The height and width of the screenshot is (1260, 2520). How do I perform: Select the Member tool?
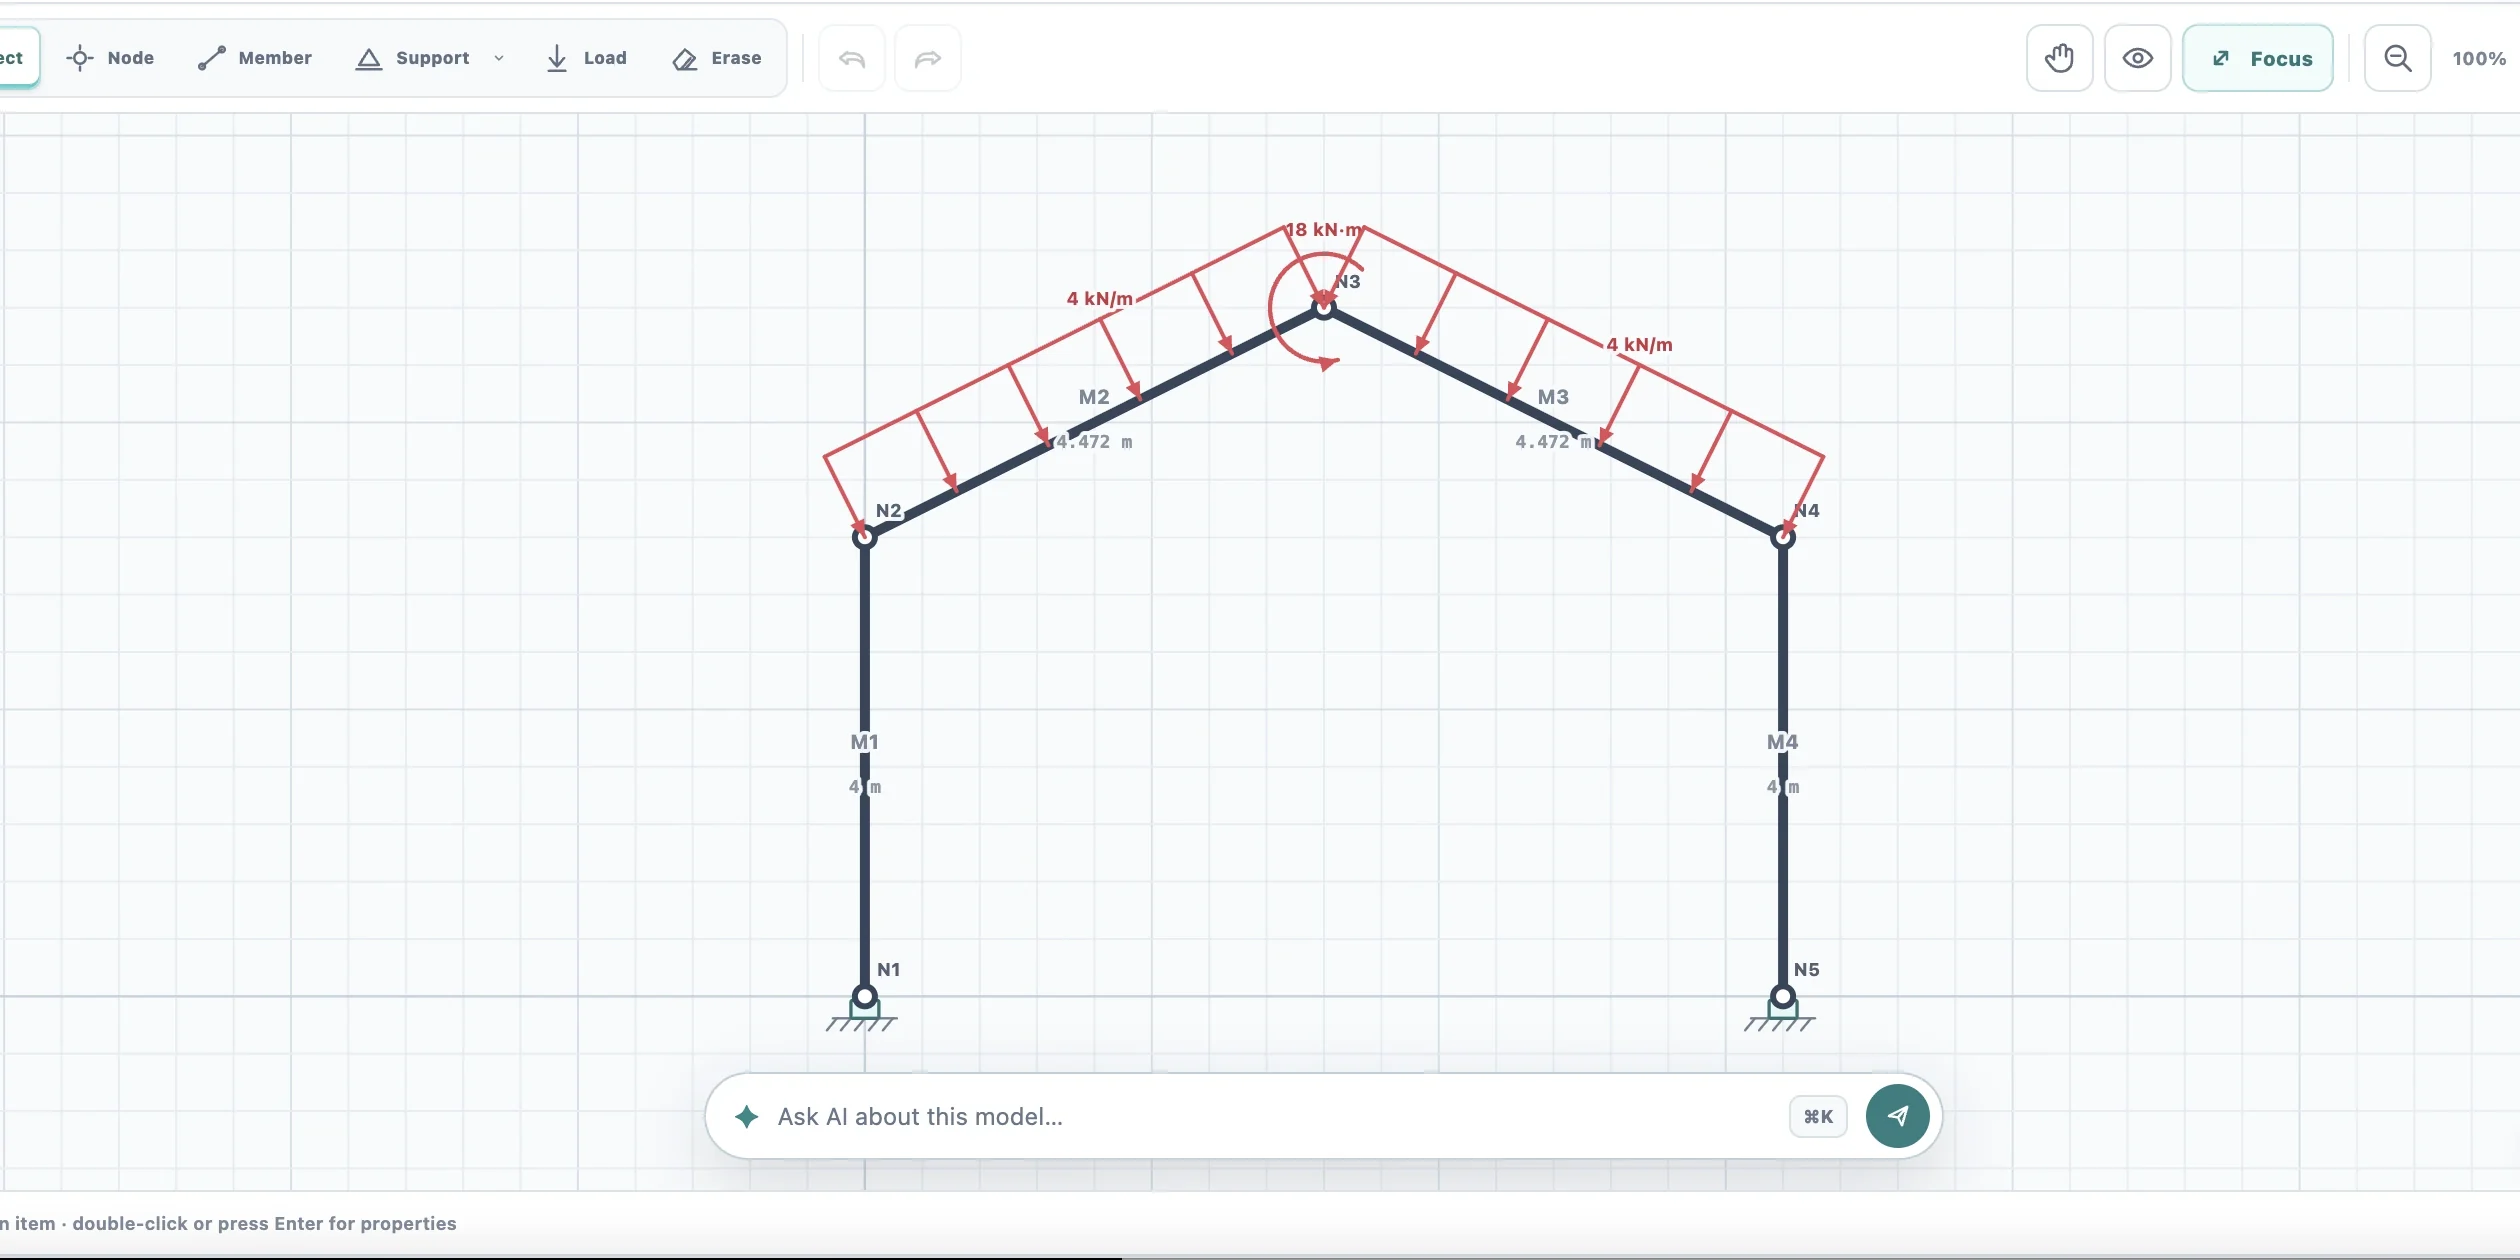pyautogui.click(x=255, y=58)
